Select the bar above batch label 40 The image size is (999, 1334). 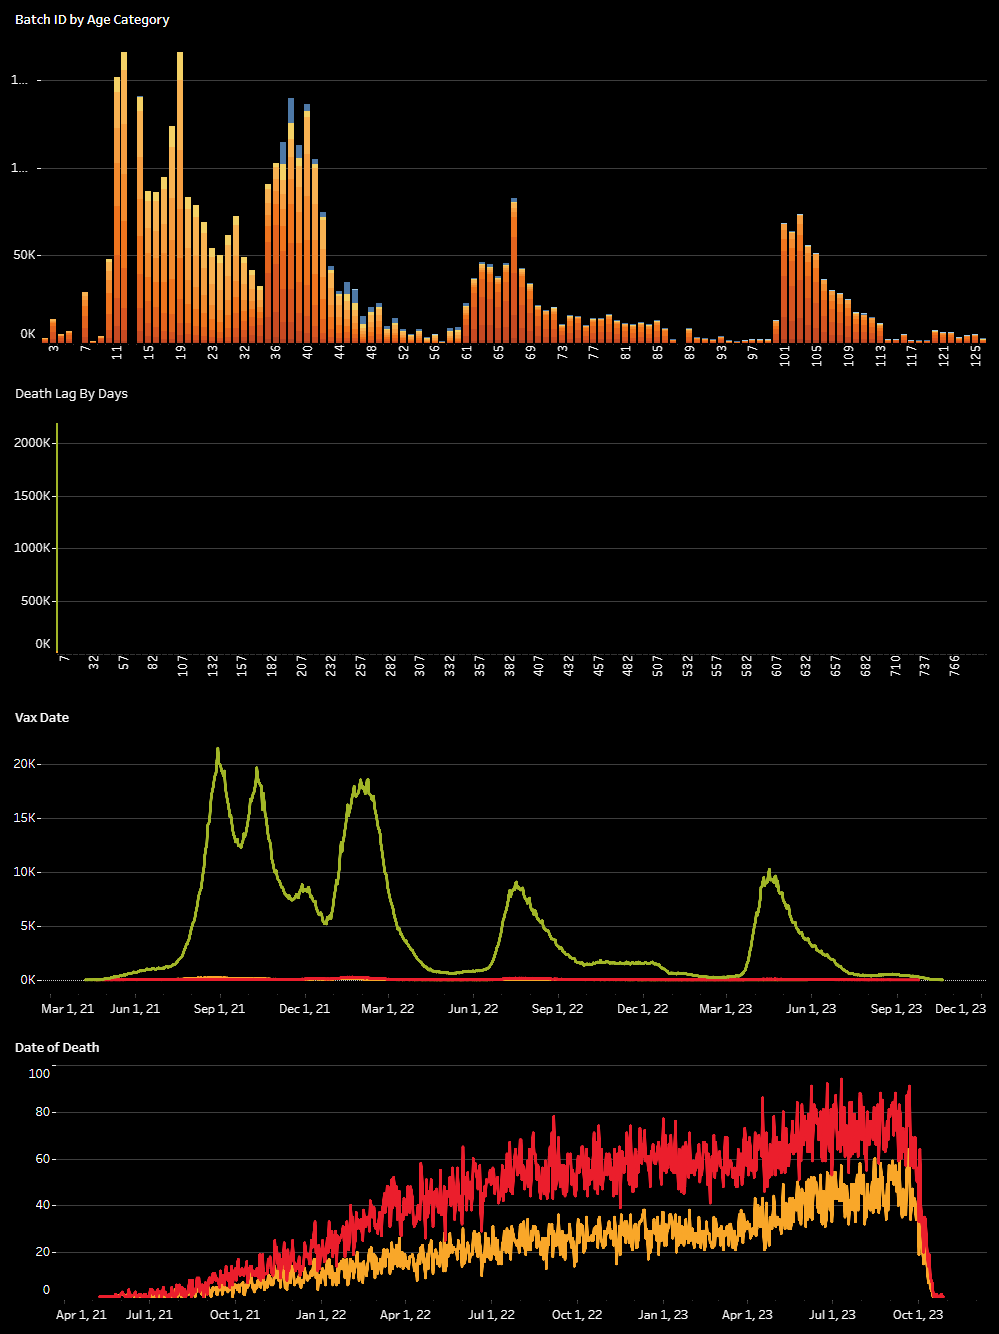click(308, 223)
